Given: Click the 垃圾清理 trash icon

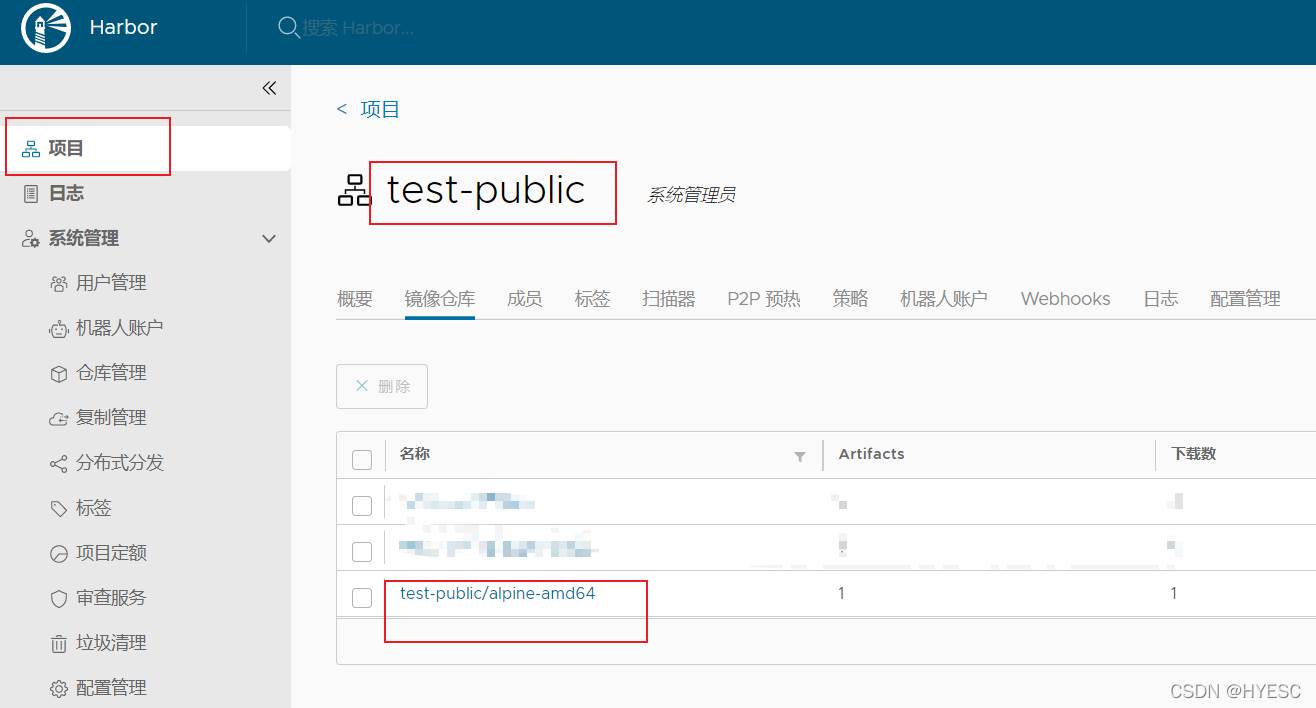Looking at the screenshot, I should click(x=58, y=643).
